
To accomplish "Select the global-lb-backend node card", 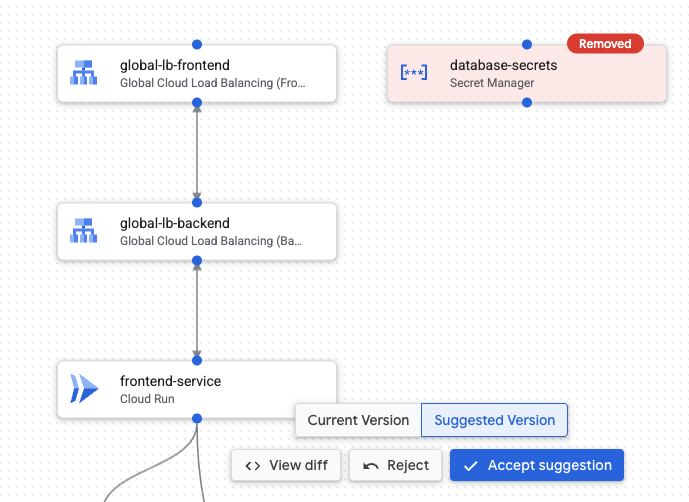I will pyautogui.click(x=197, y=232).
